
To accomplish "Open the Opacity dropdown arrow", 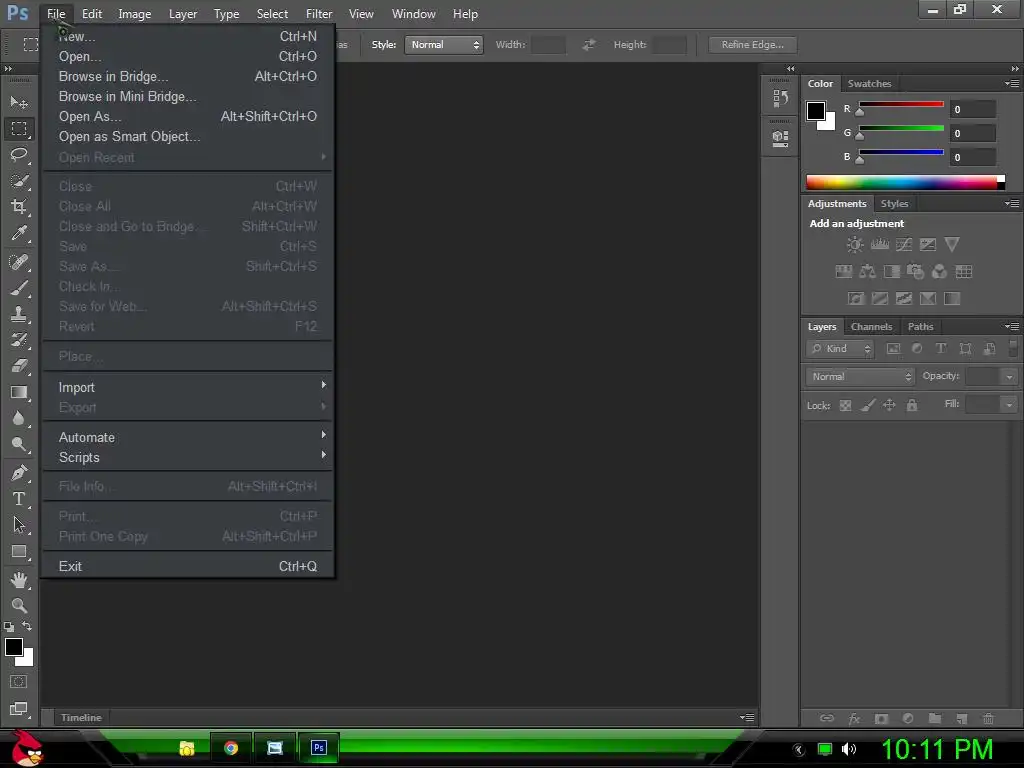I will 1009,377.
